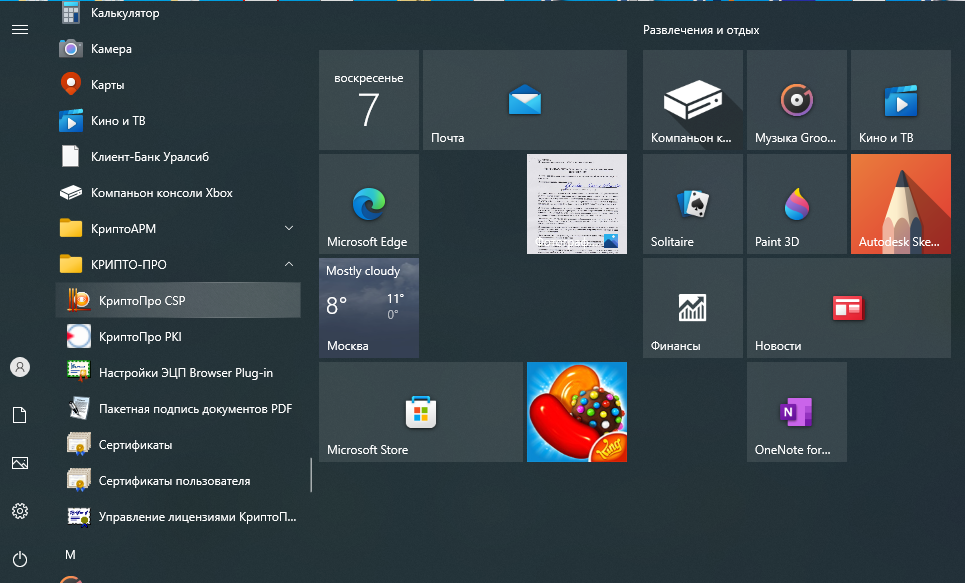Click the letter M section header
Image resolution: width=965 pixels, height=583 pixels.
pyautogui.click(x=70, y=555)
